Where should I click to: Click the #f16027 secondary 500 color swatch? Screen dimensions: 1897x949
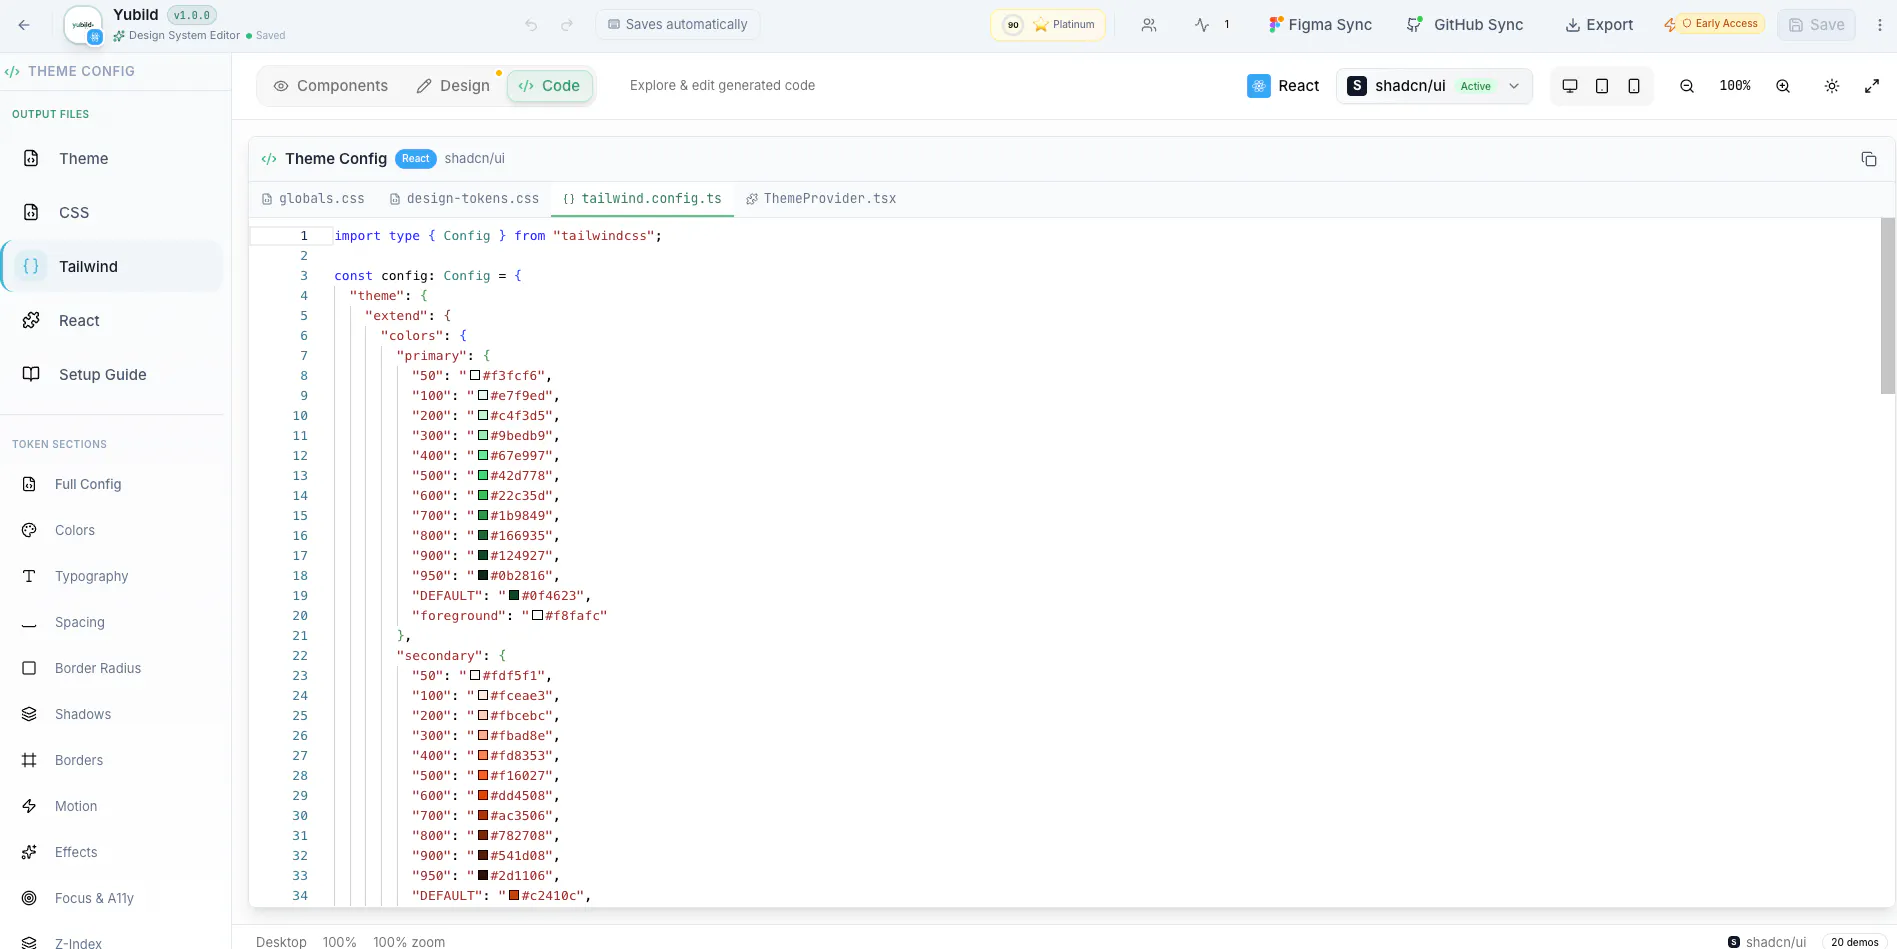click(x=483, y=775)
